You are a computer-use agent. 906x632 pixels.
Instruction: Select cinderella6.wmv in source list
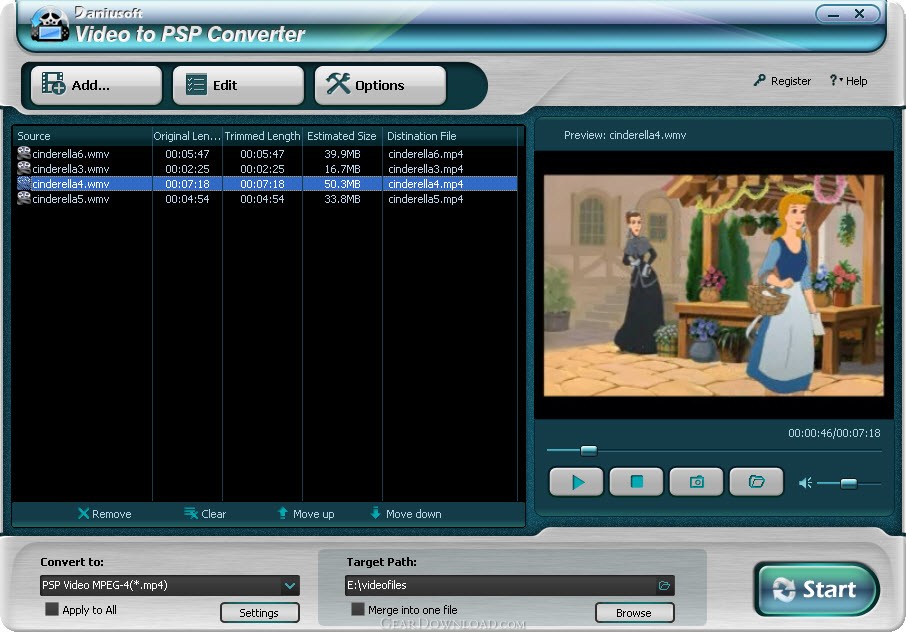[x=70, y=154]
